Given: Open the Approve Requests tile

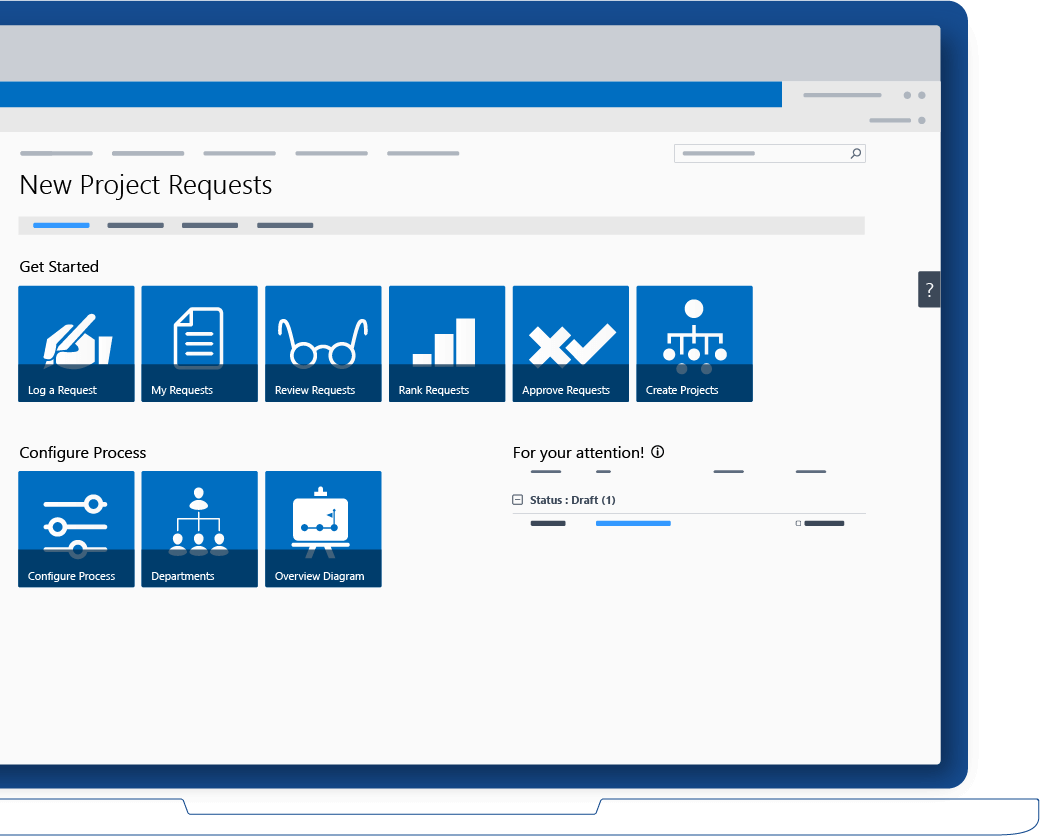Looking at the screenshot, I should pyautogui.click(x=570, y=343).
